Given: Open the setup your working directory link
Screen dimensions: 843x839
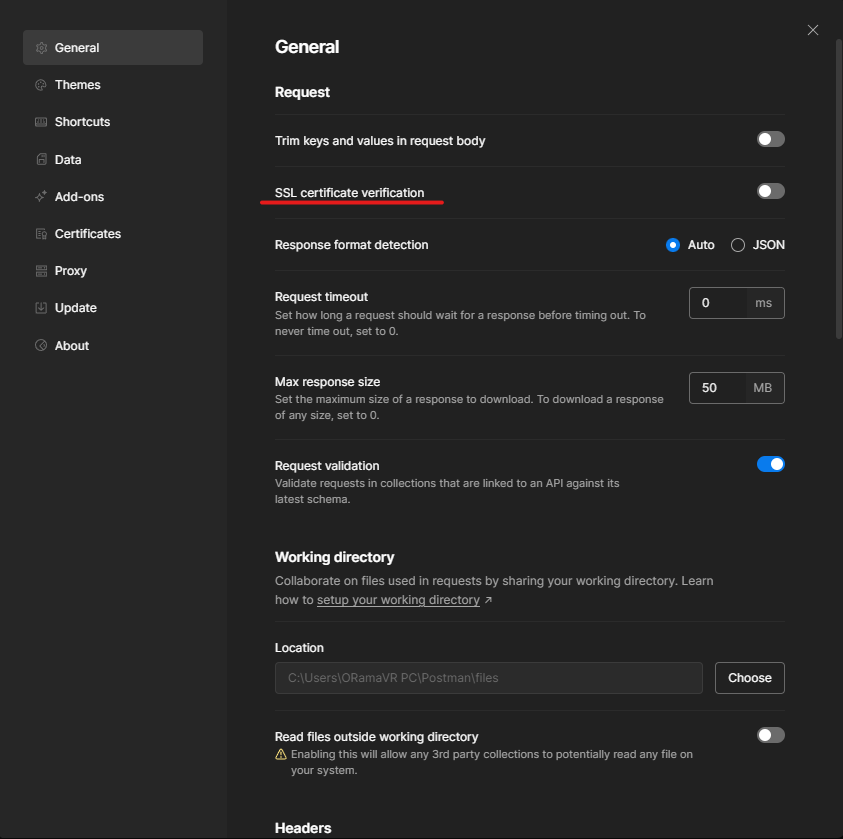Looking at the screenshot, I should [398, 600].
